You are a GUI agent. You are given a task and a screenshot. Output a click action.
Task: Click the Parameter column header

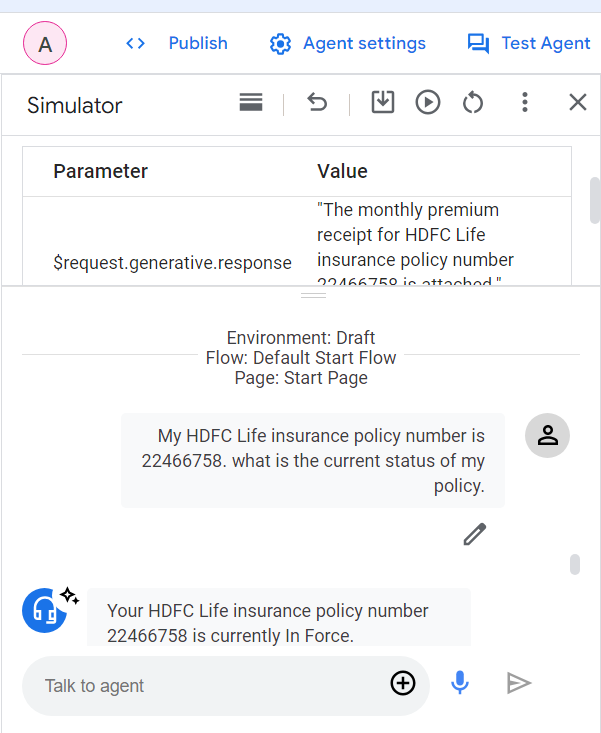click(100, 171)
